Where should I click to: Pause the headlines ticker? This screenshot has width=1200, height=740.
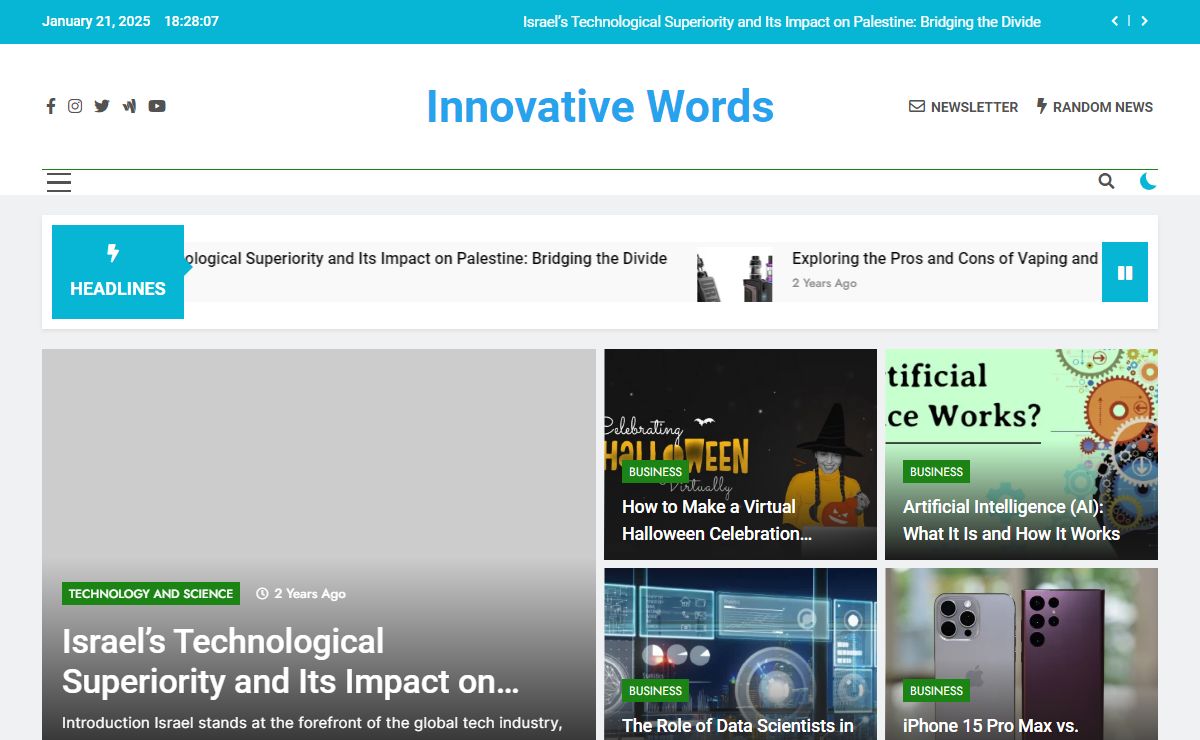(x=1125, y=272)
